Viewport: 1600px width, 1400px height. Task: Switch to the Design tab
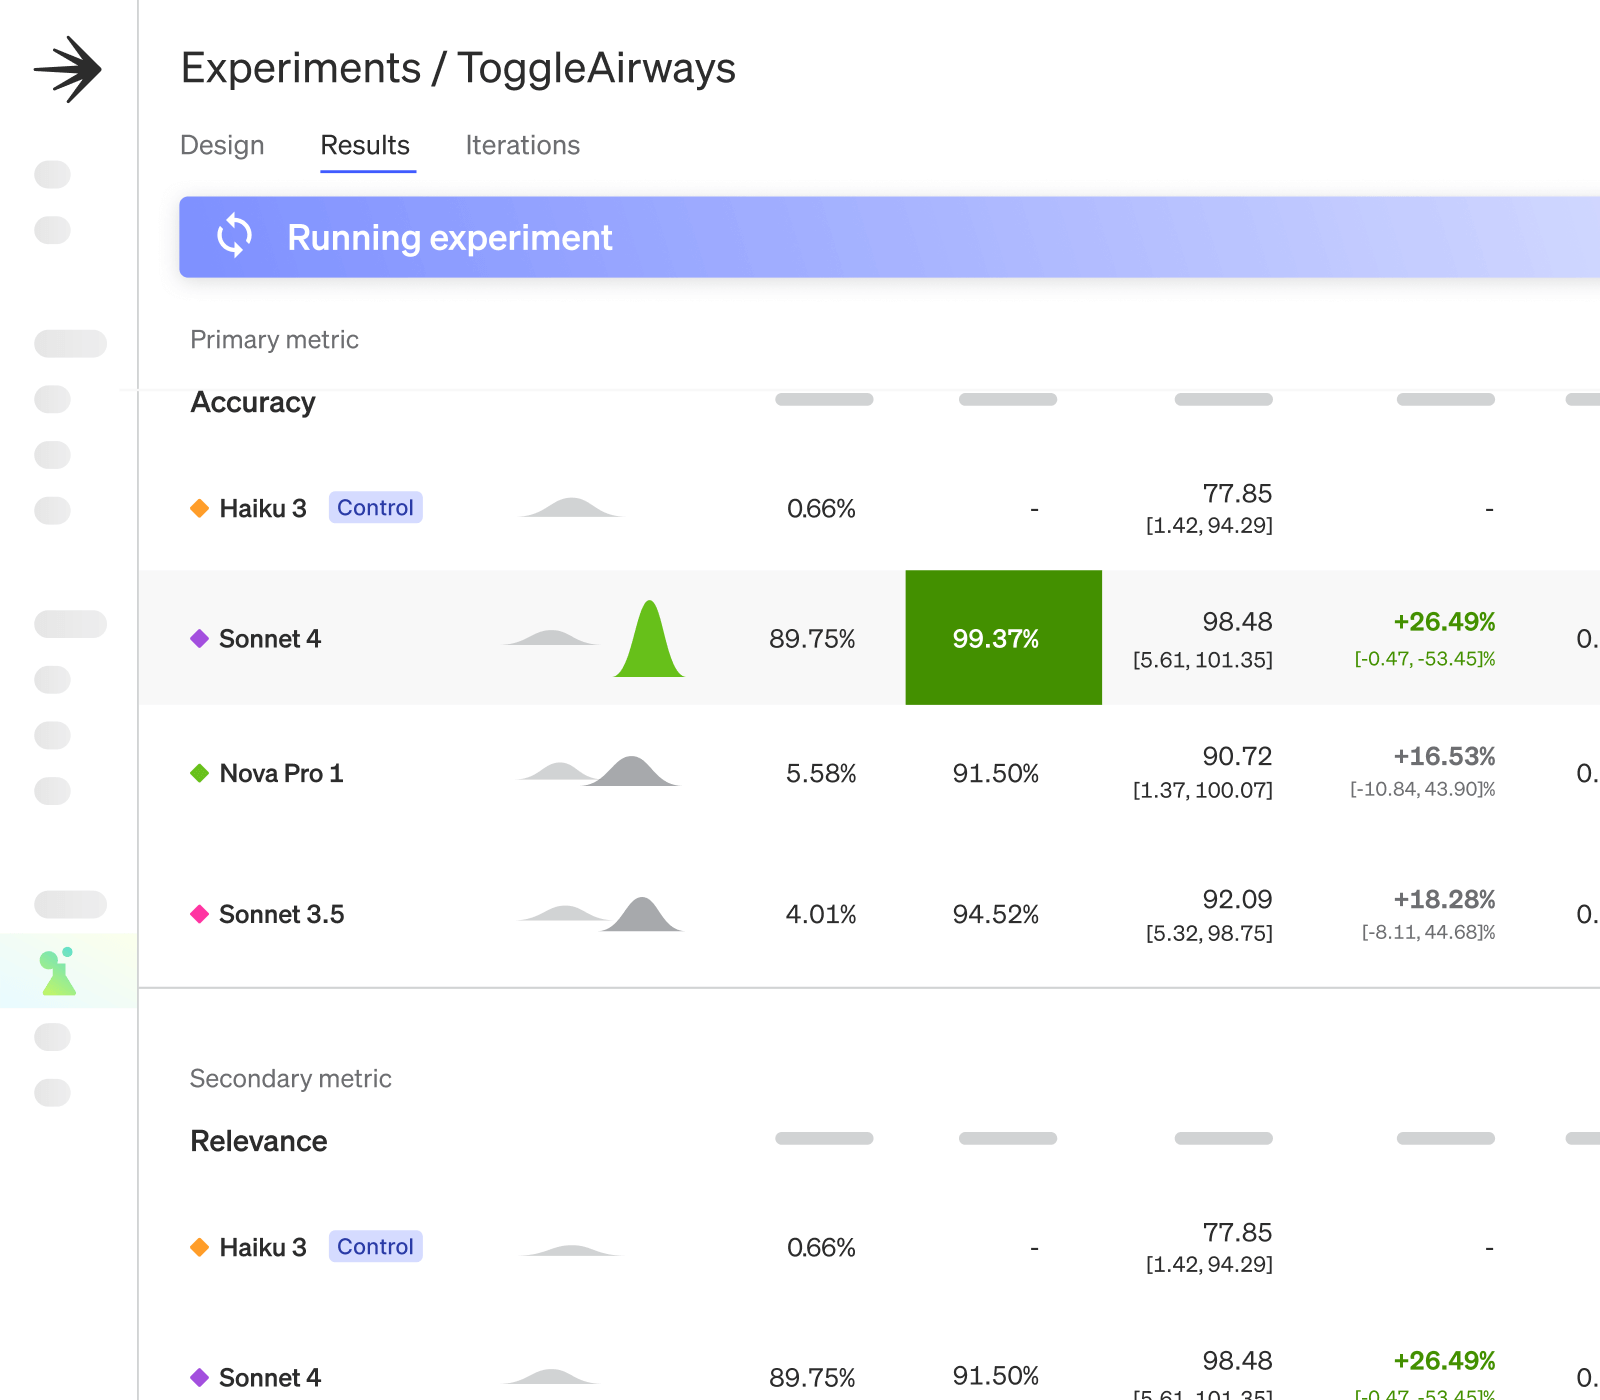222,145
